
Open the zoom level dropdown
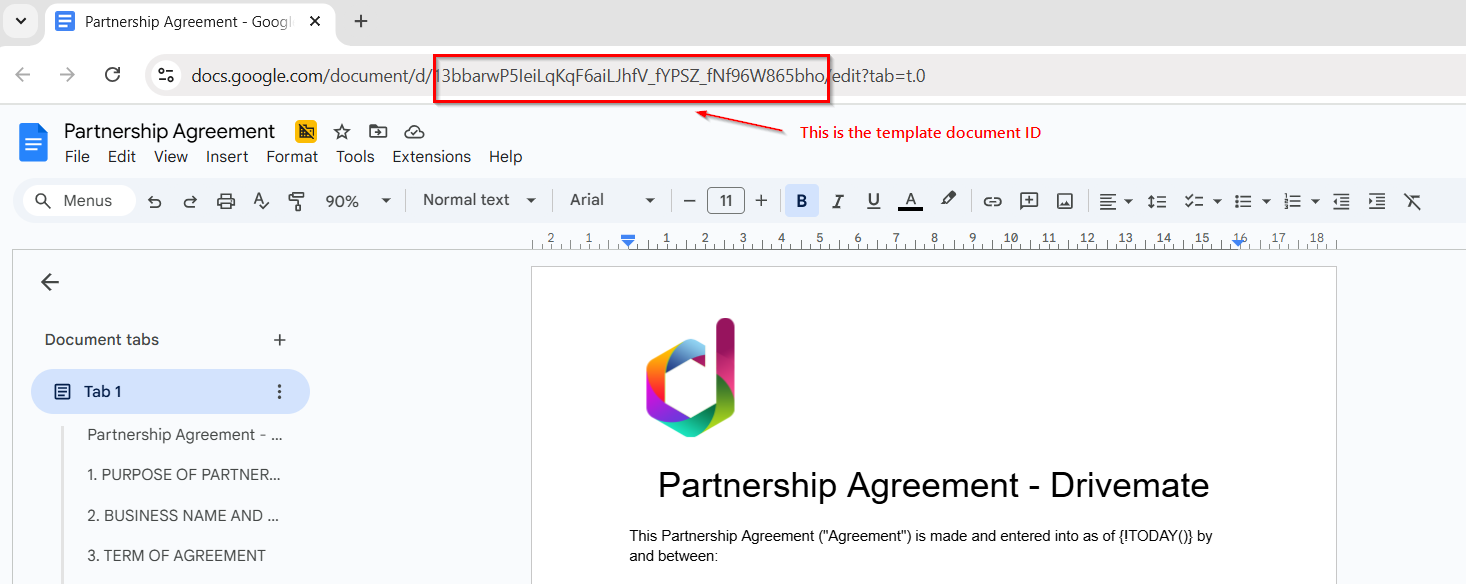357,200
